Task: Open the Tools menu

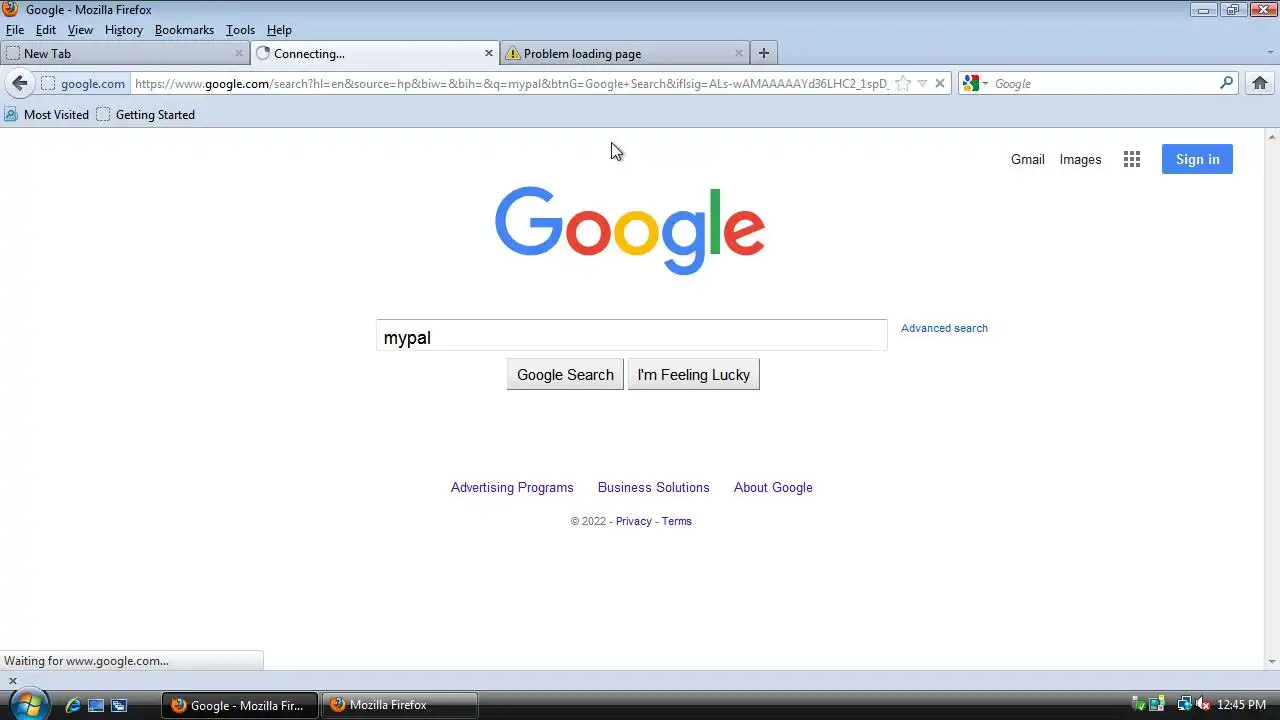Action: coord(240,30)
